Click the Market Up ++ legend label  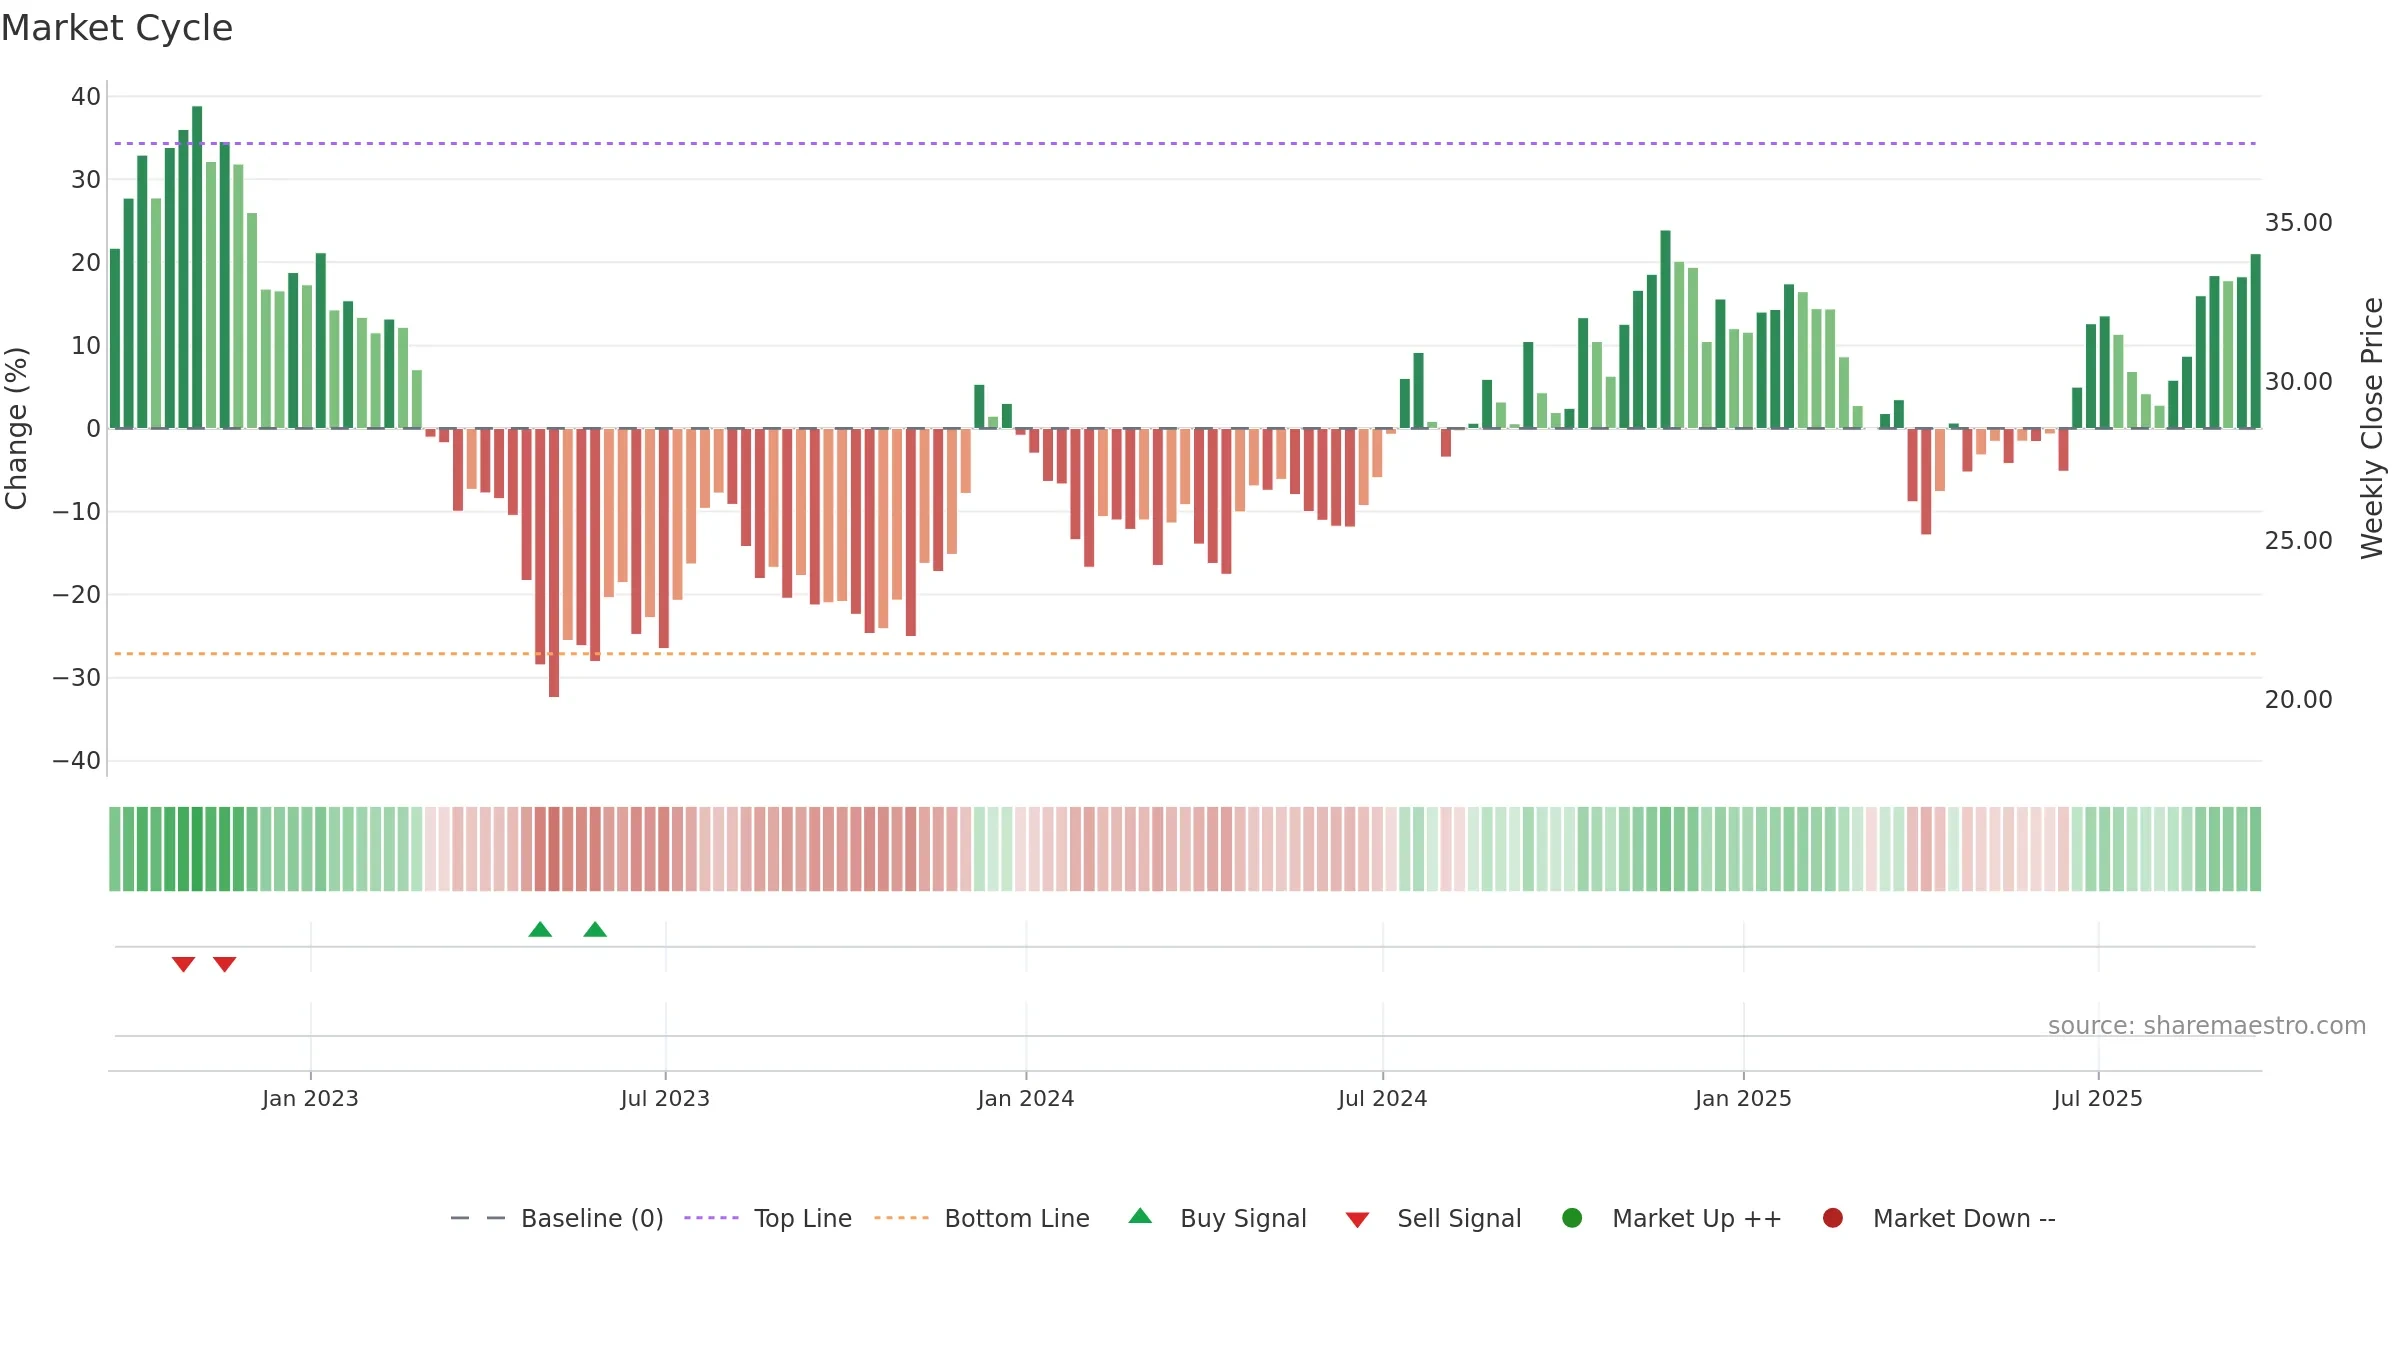pyautogui.click(x=1697, y=1218)
